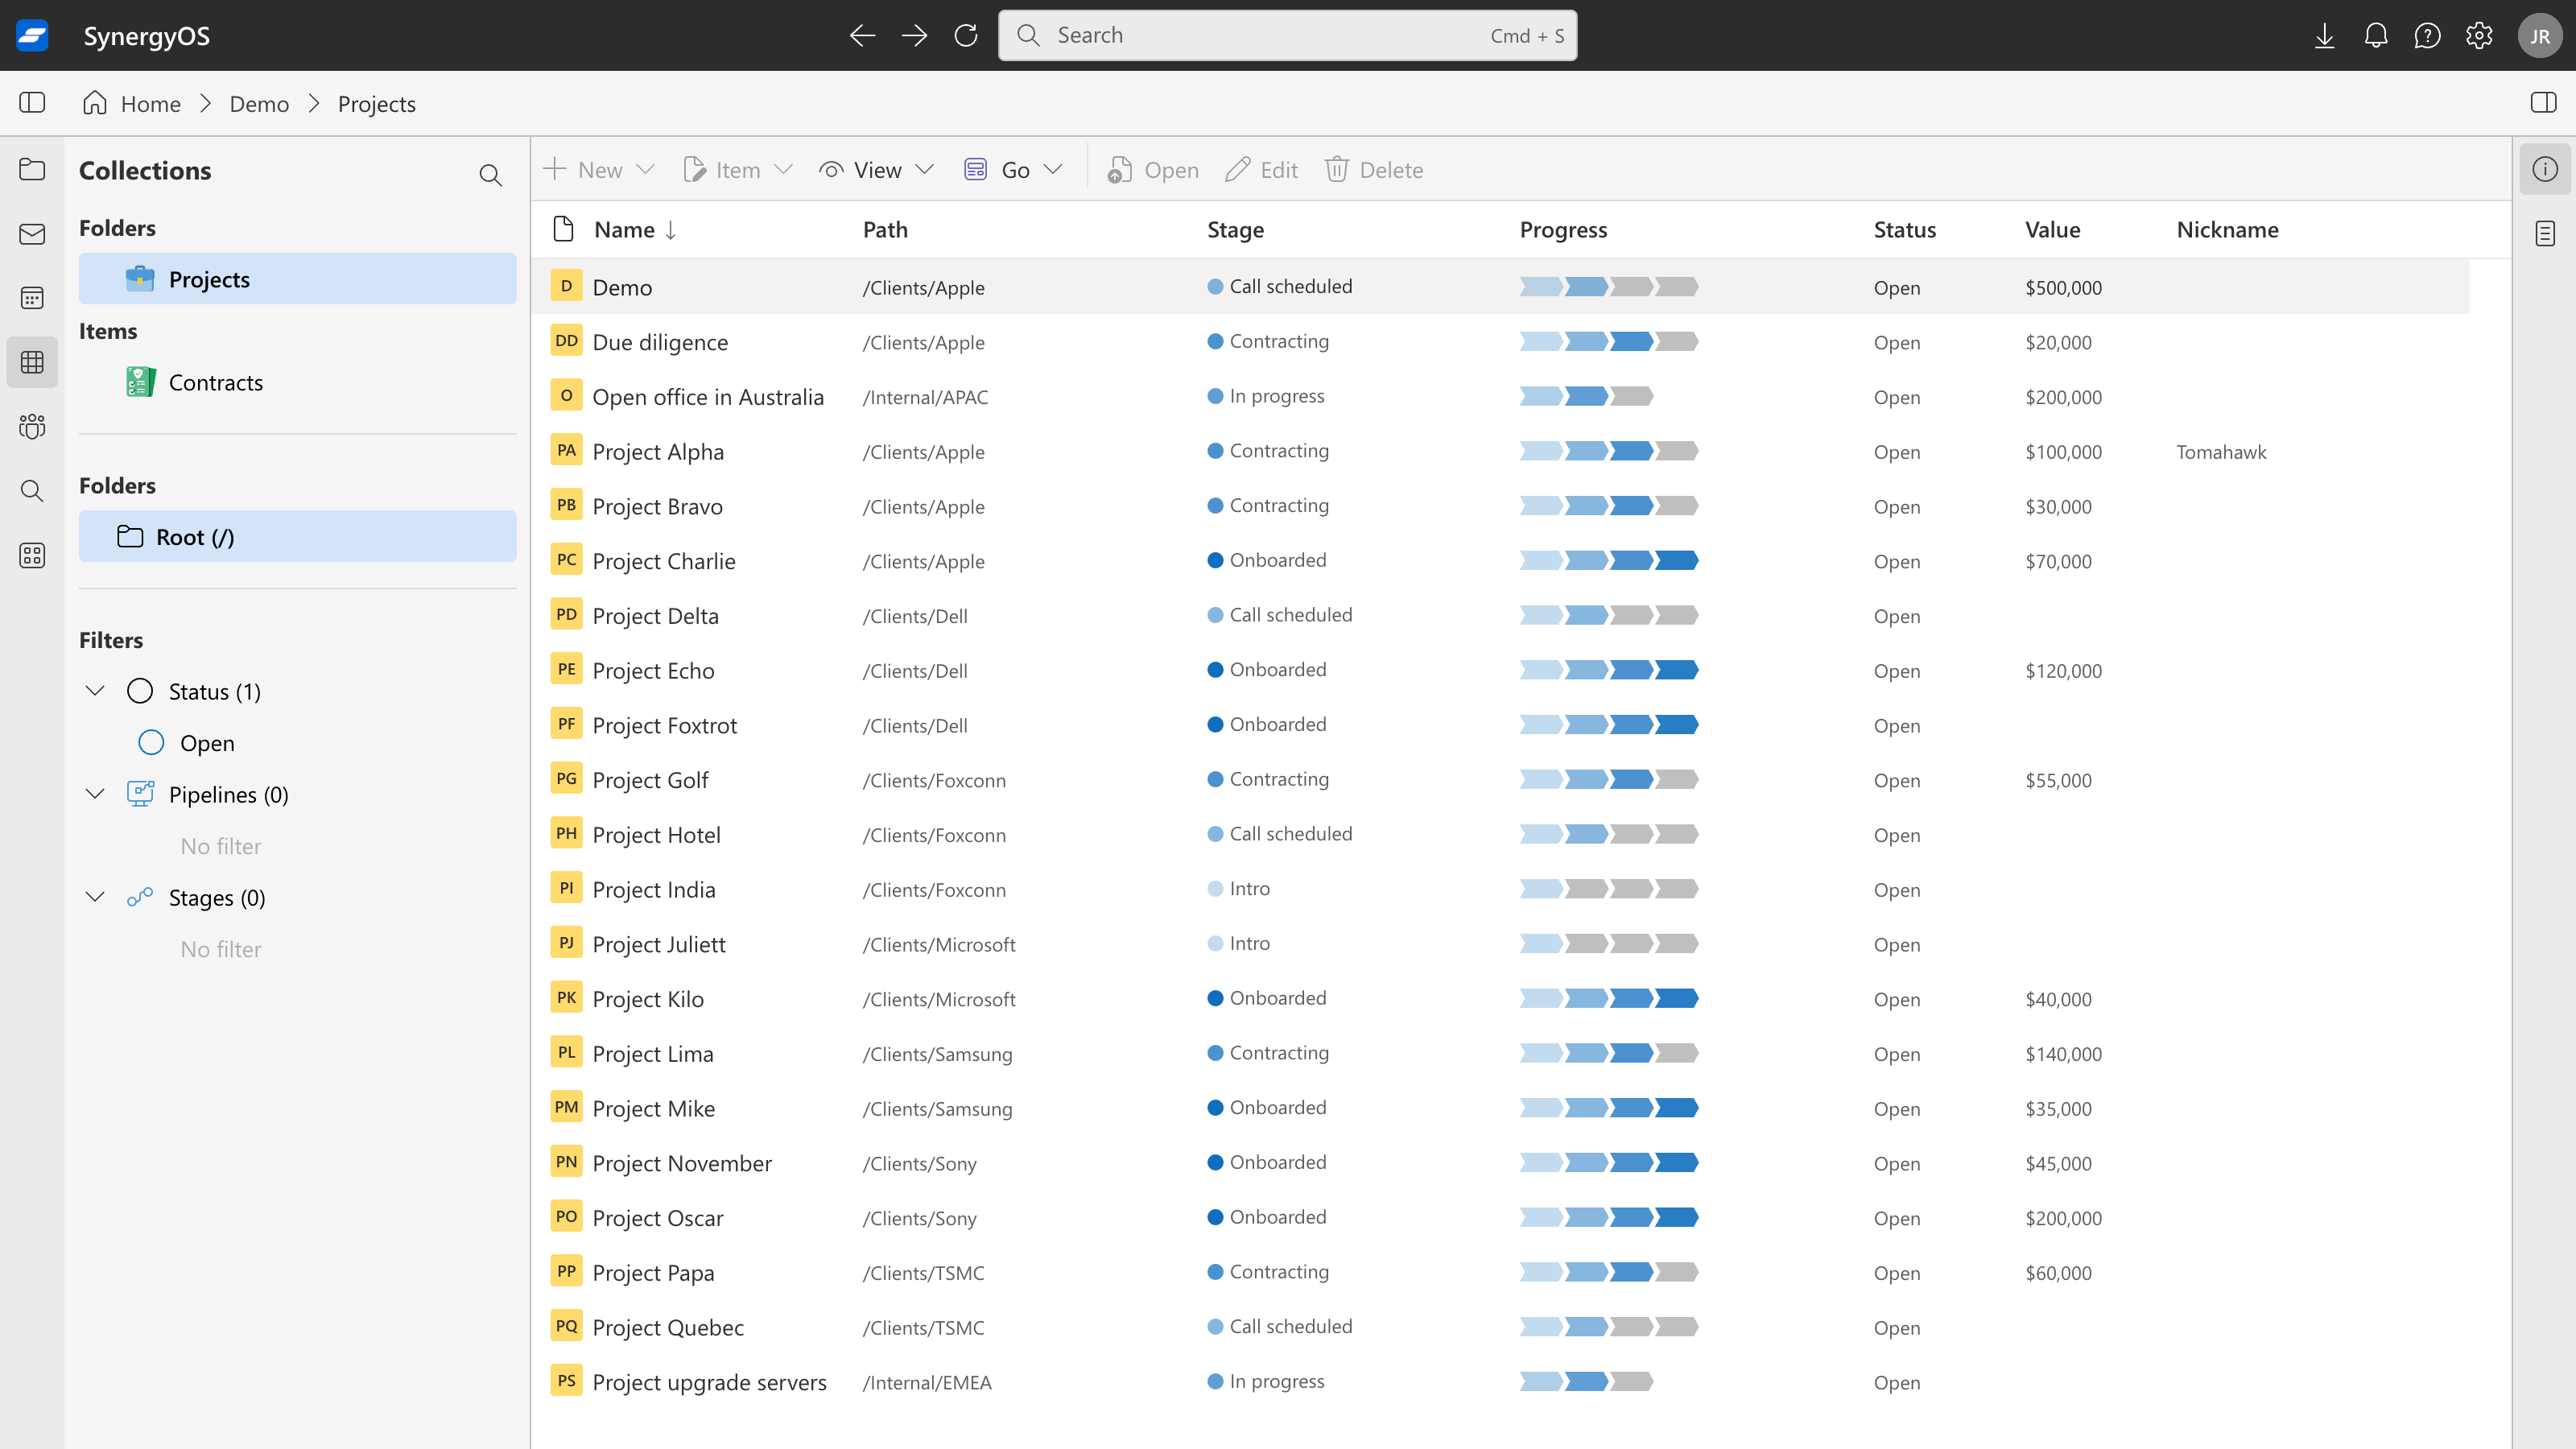Go forward with the right arrow
Screen dimensions: 2576x1449
click(914, 35)
